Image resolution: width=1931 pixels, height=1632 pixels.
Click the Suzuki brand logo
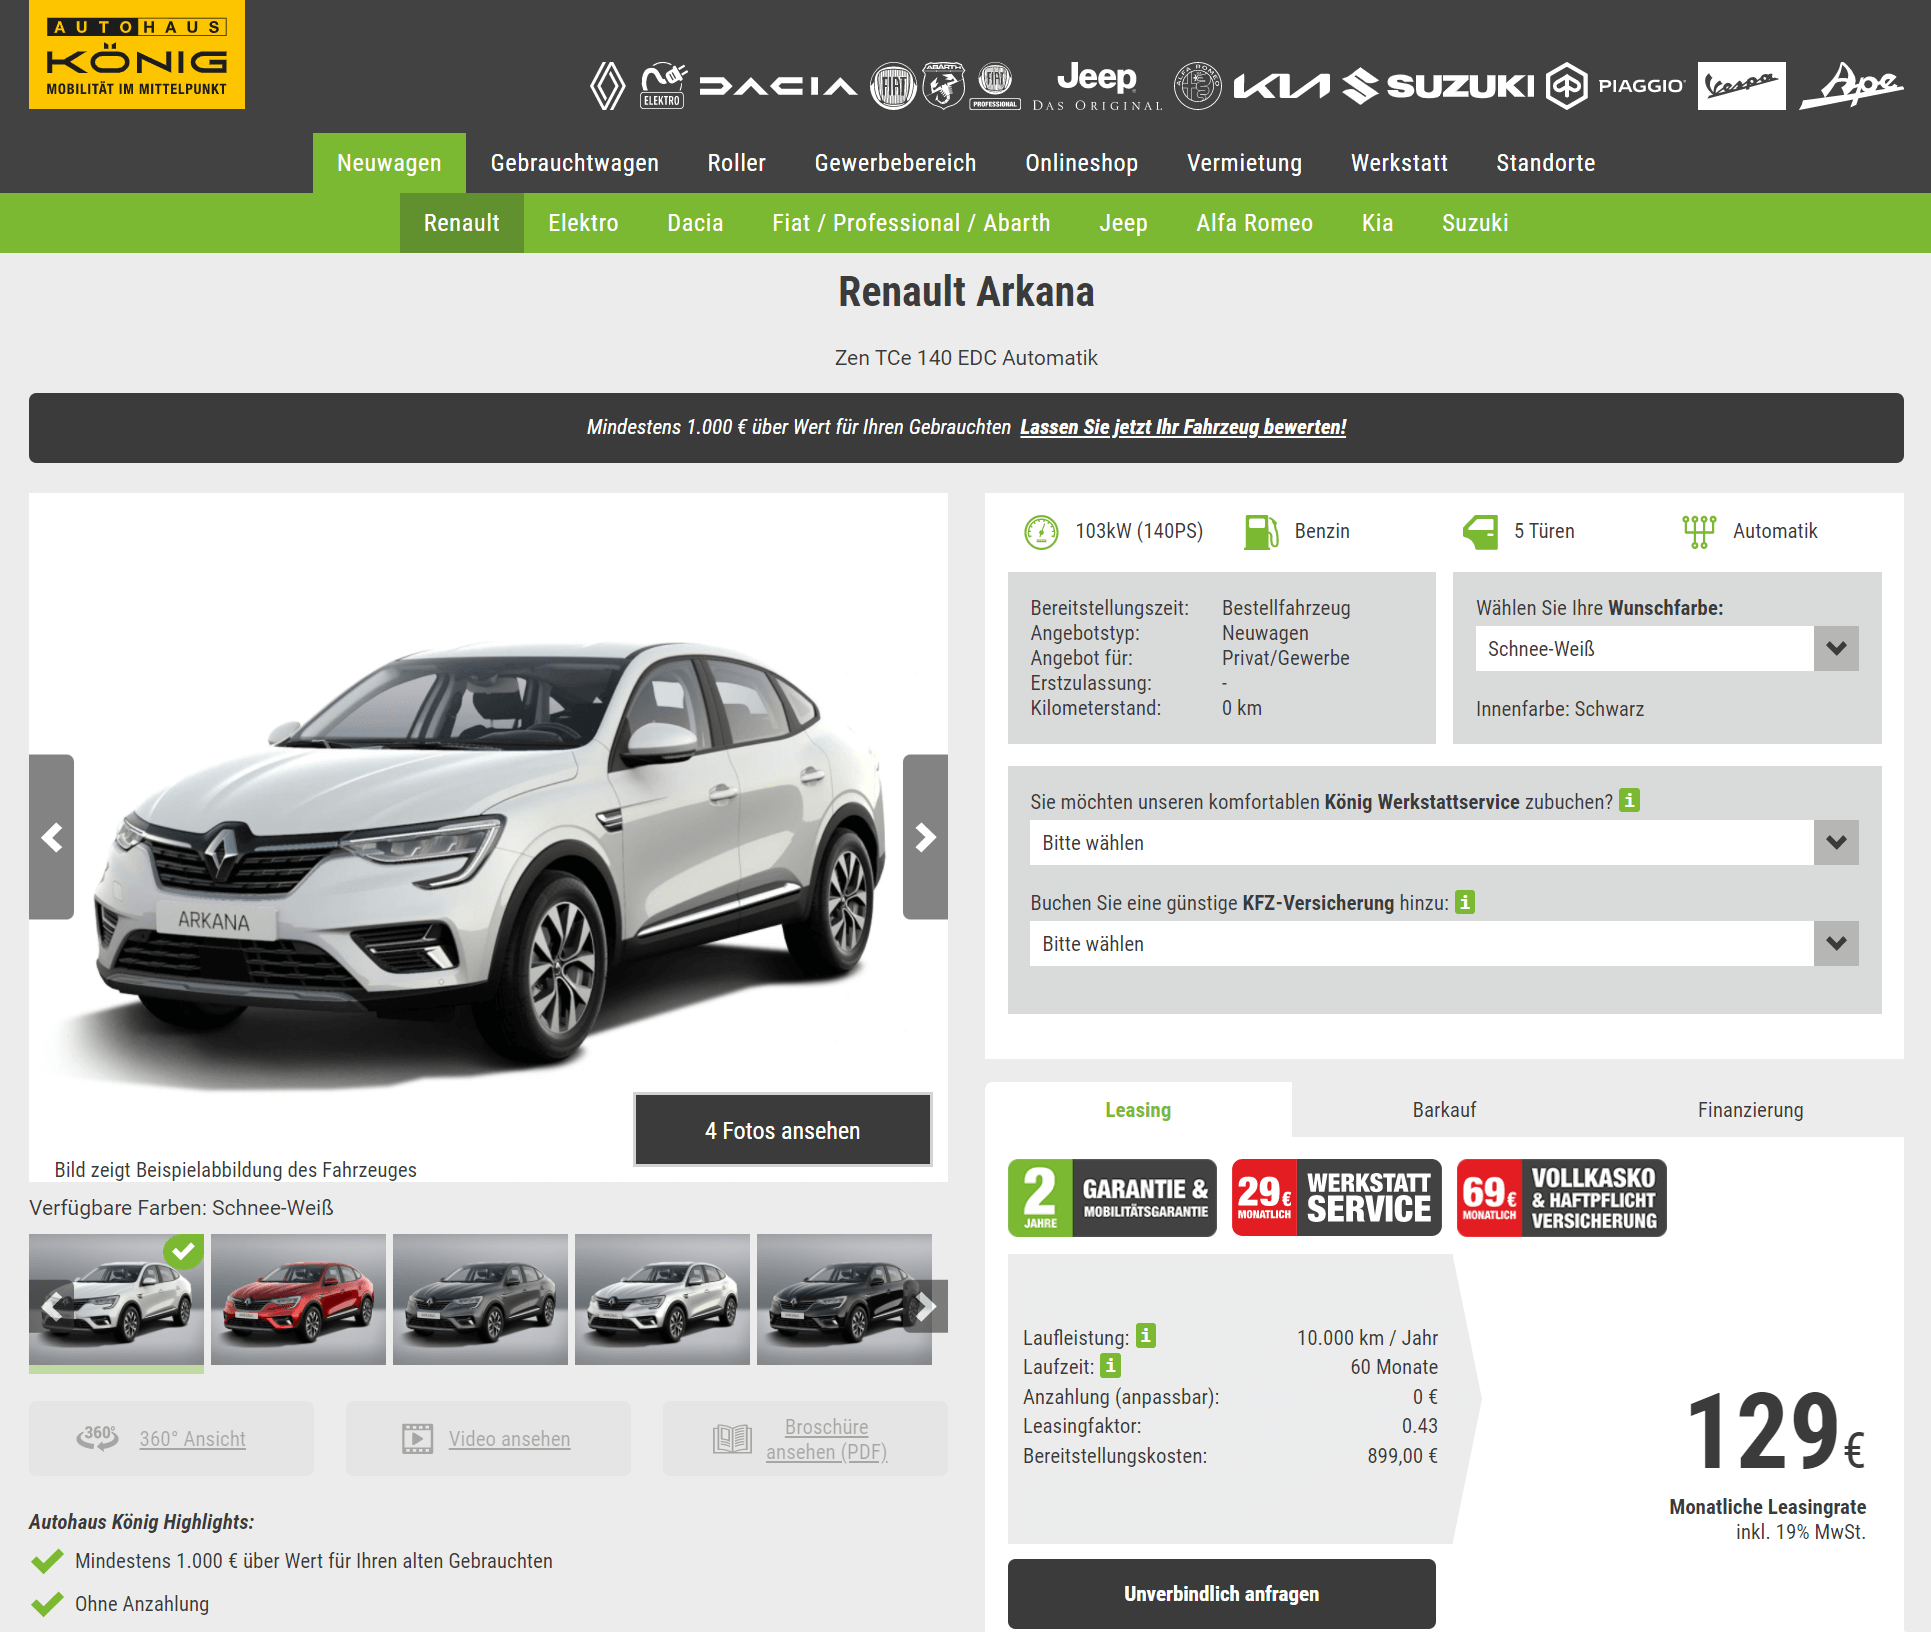pos(1438,87)
